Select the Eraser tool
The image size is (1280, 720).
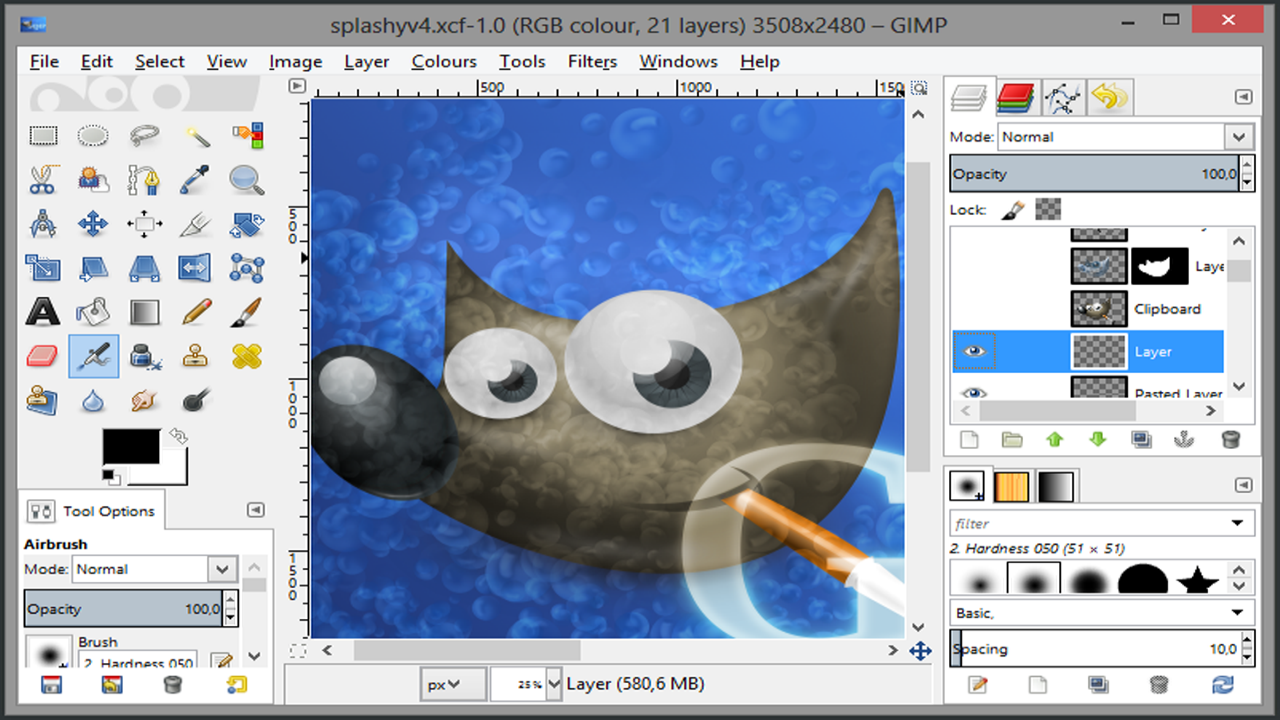[43, 355]
